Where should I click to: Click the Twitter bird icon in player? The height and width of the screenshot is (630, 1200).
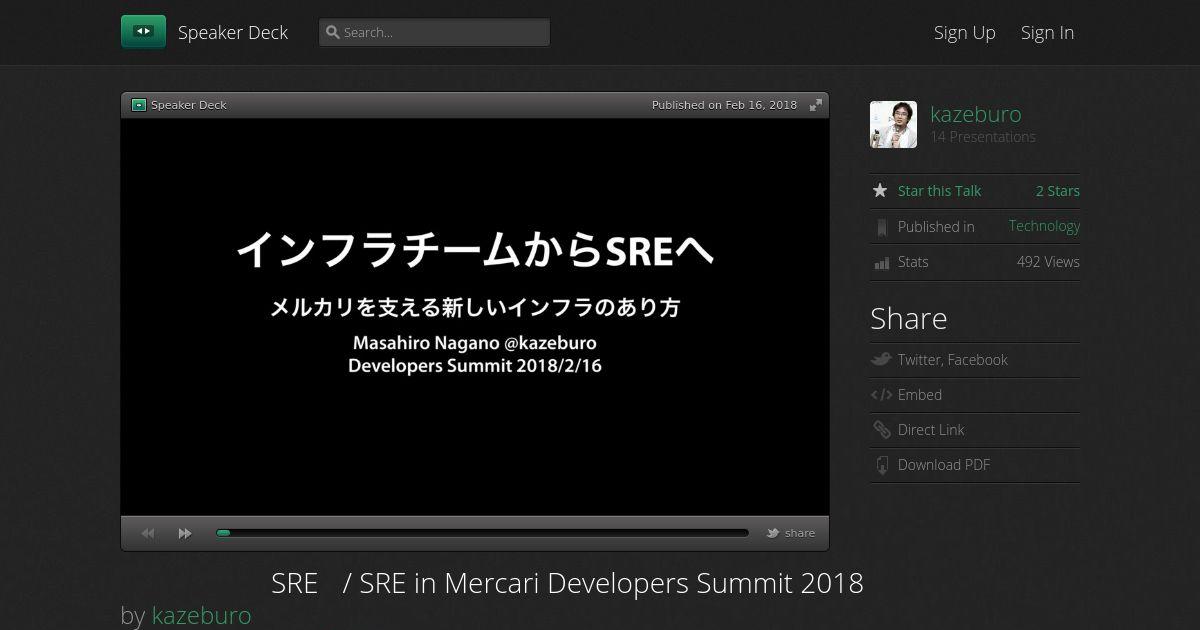click(x=773, y=533)
